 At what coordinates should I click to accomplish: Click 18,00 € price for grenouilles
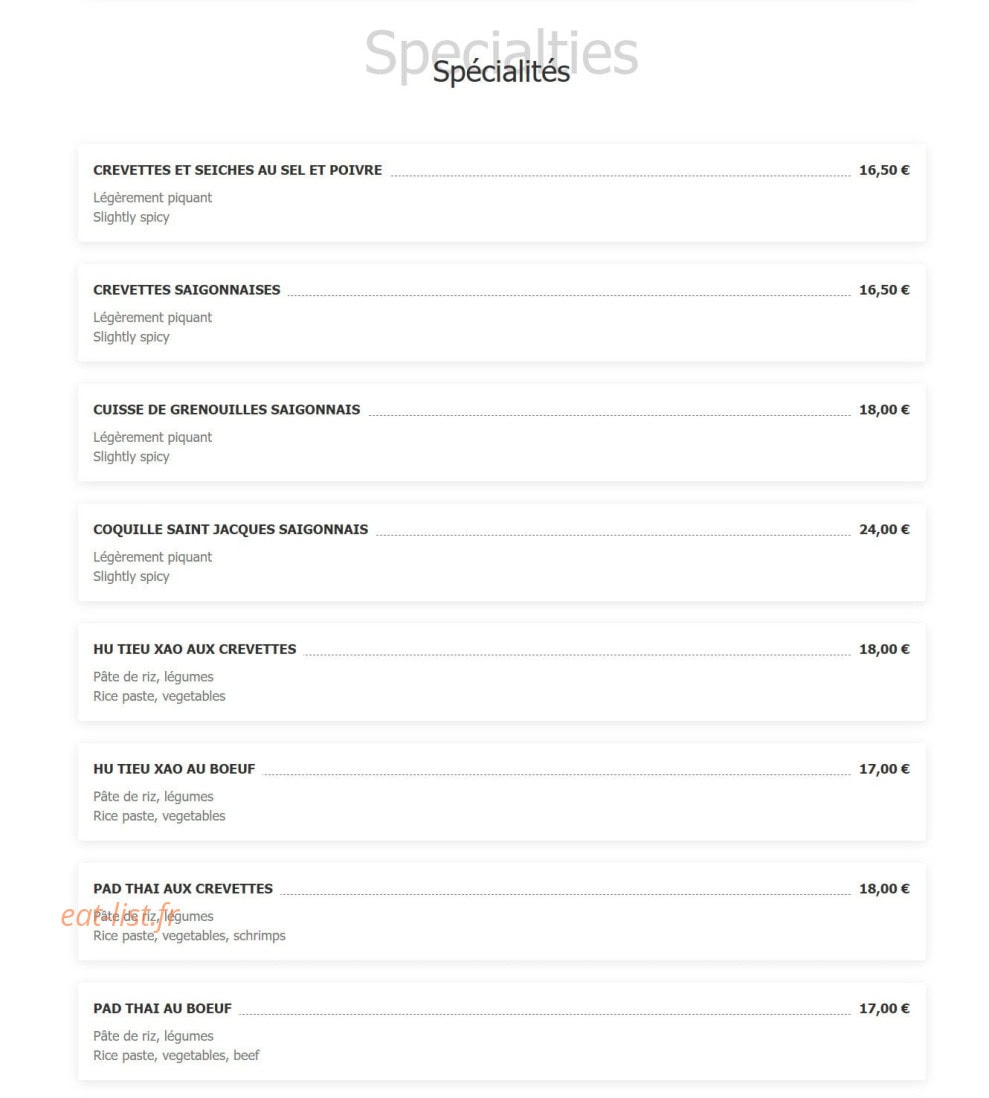(x=884, y=410)
